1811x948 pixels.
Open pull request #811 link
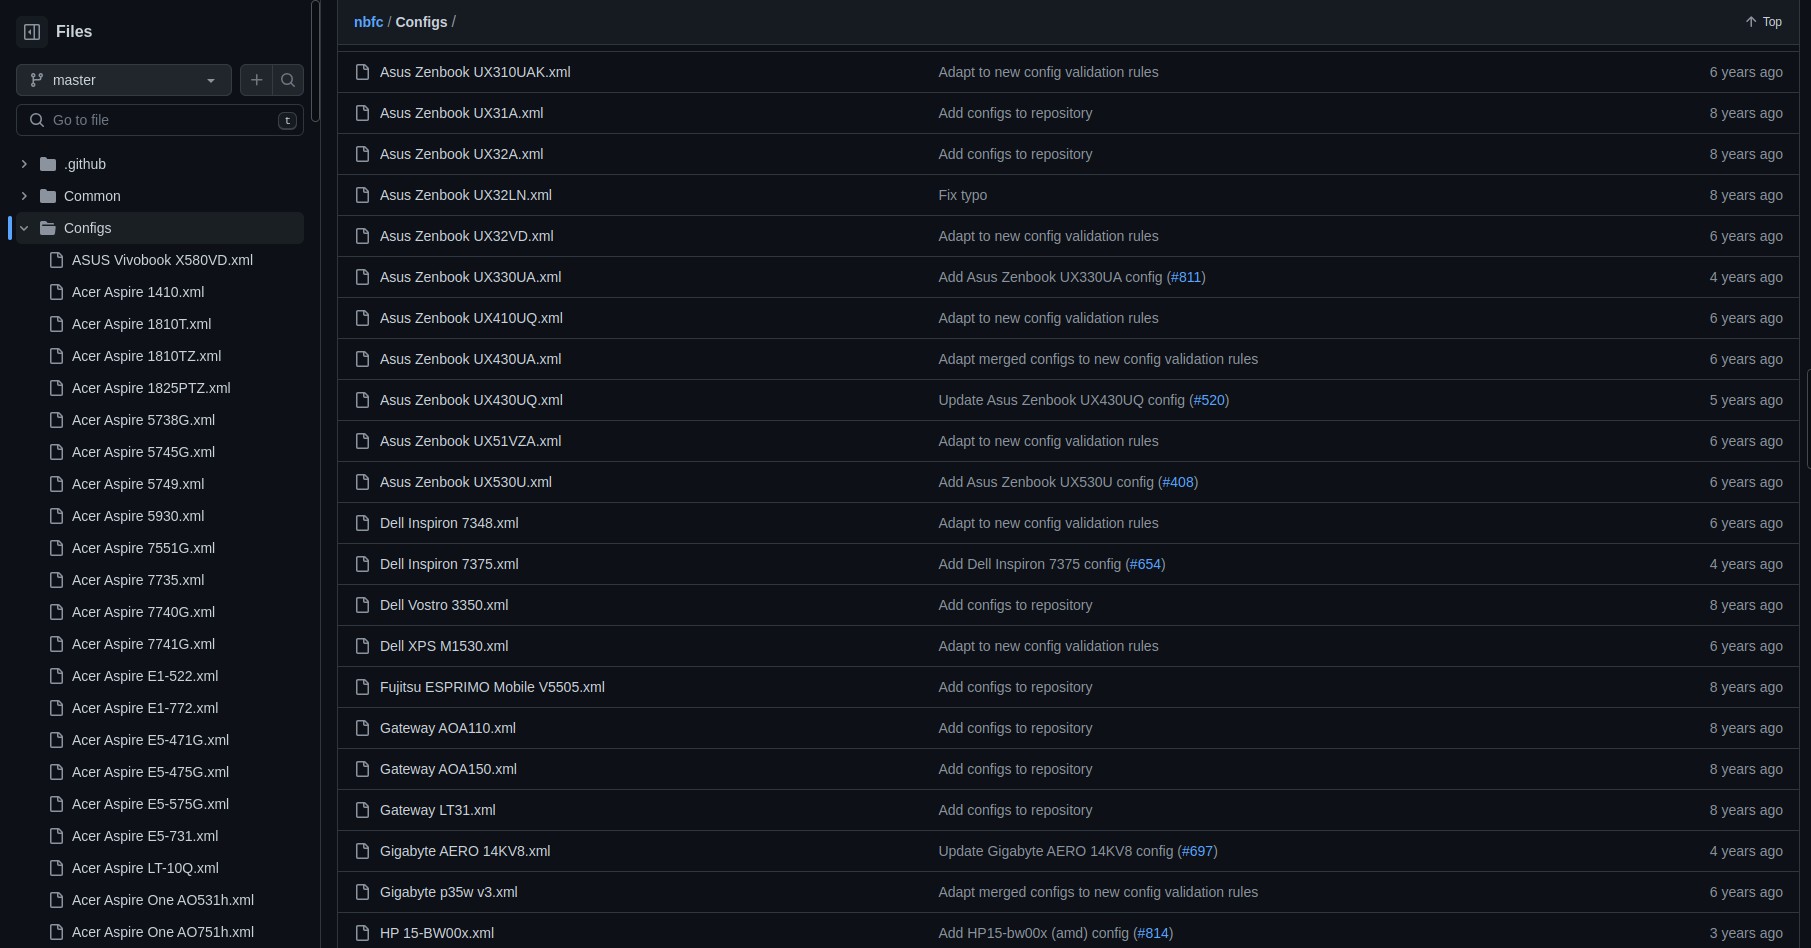tap(1186, 277)
